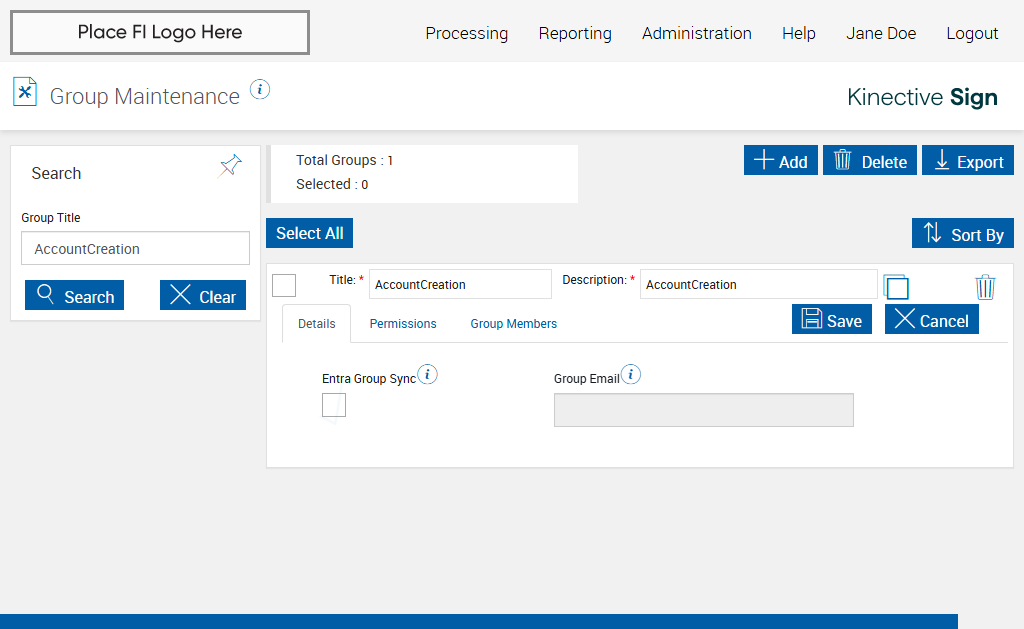The height and width of the screenshot is (629, 1024).
Task: Click the Entra Group Sync info icon
Action: point(428,375)
